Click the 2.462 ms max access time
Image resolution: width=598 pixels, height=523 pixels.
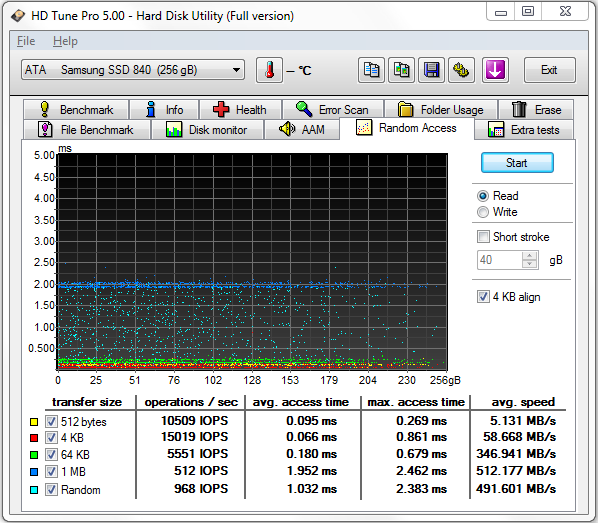(x=421, y=471)
